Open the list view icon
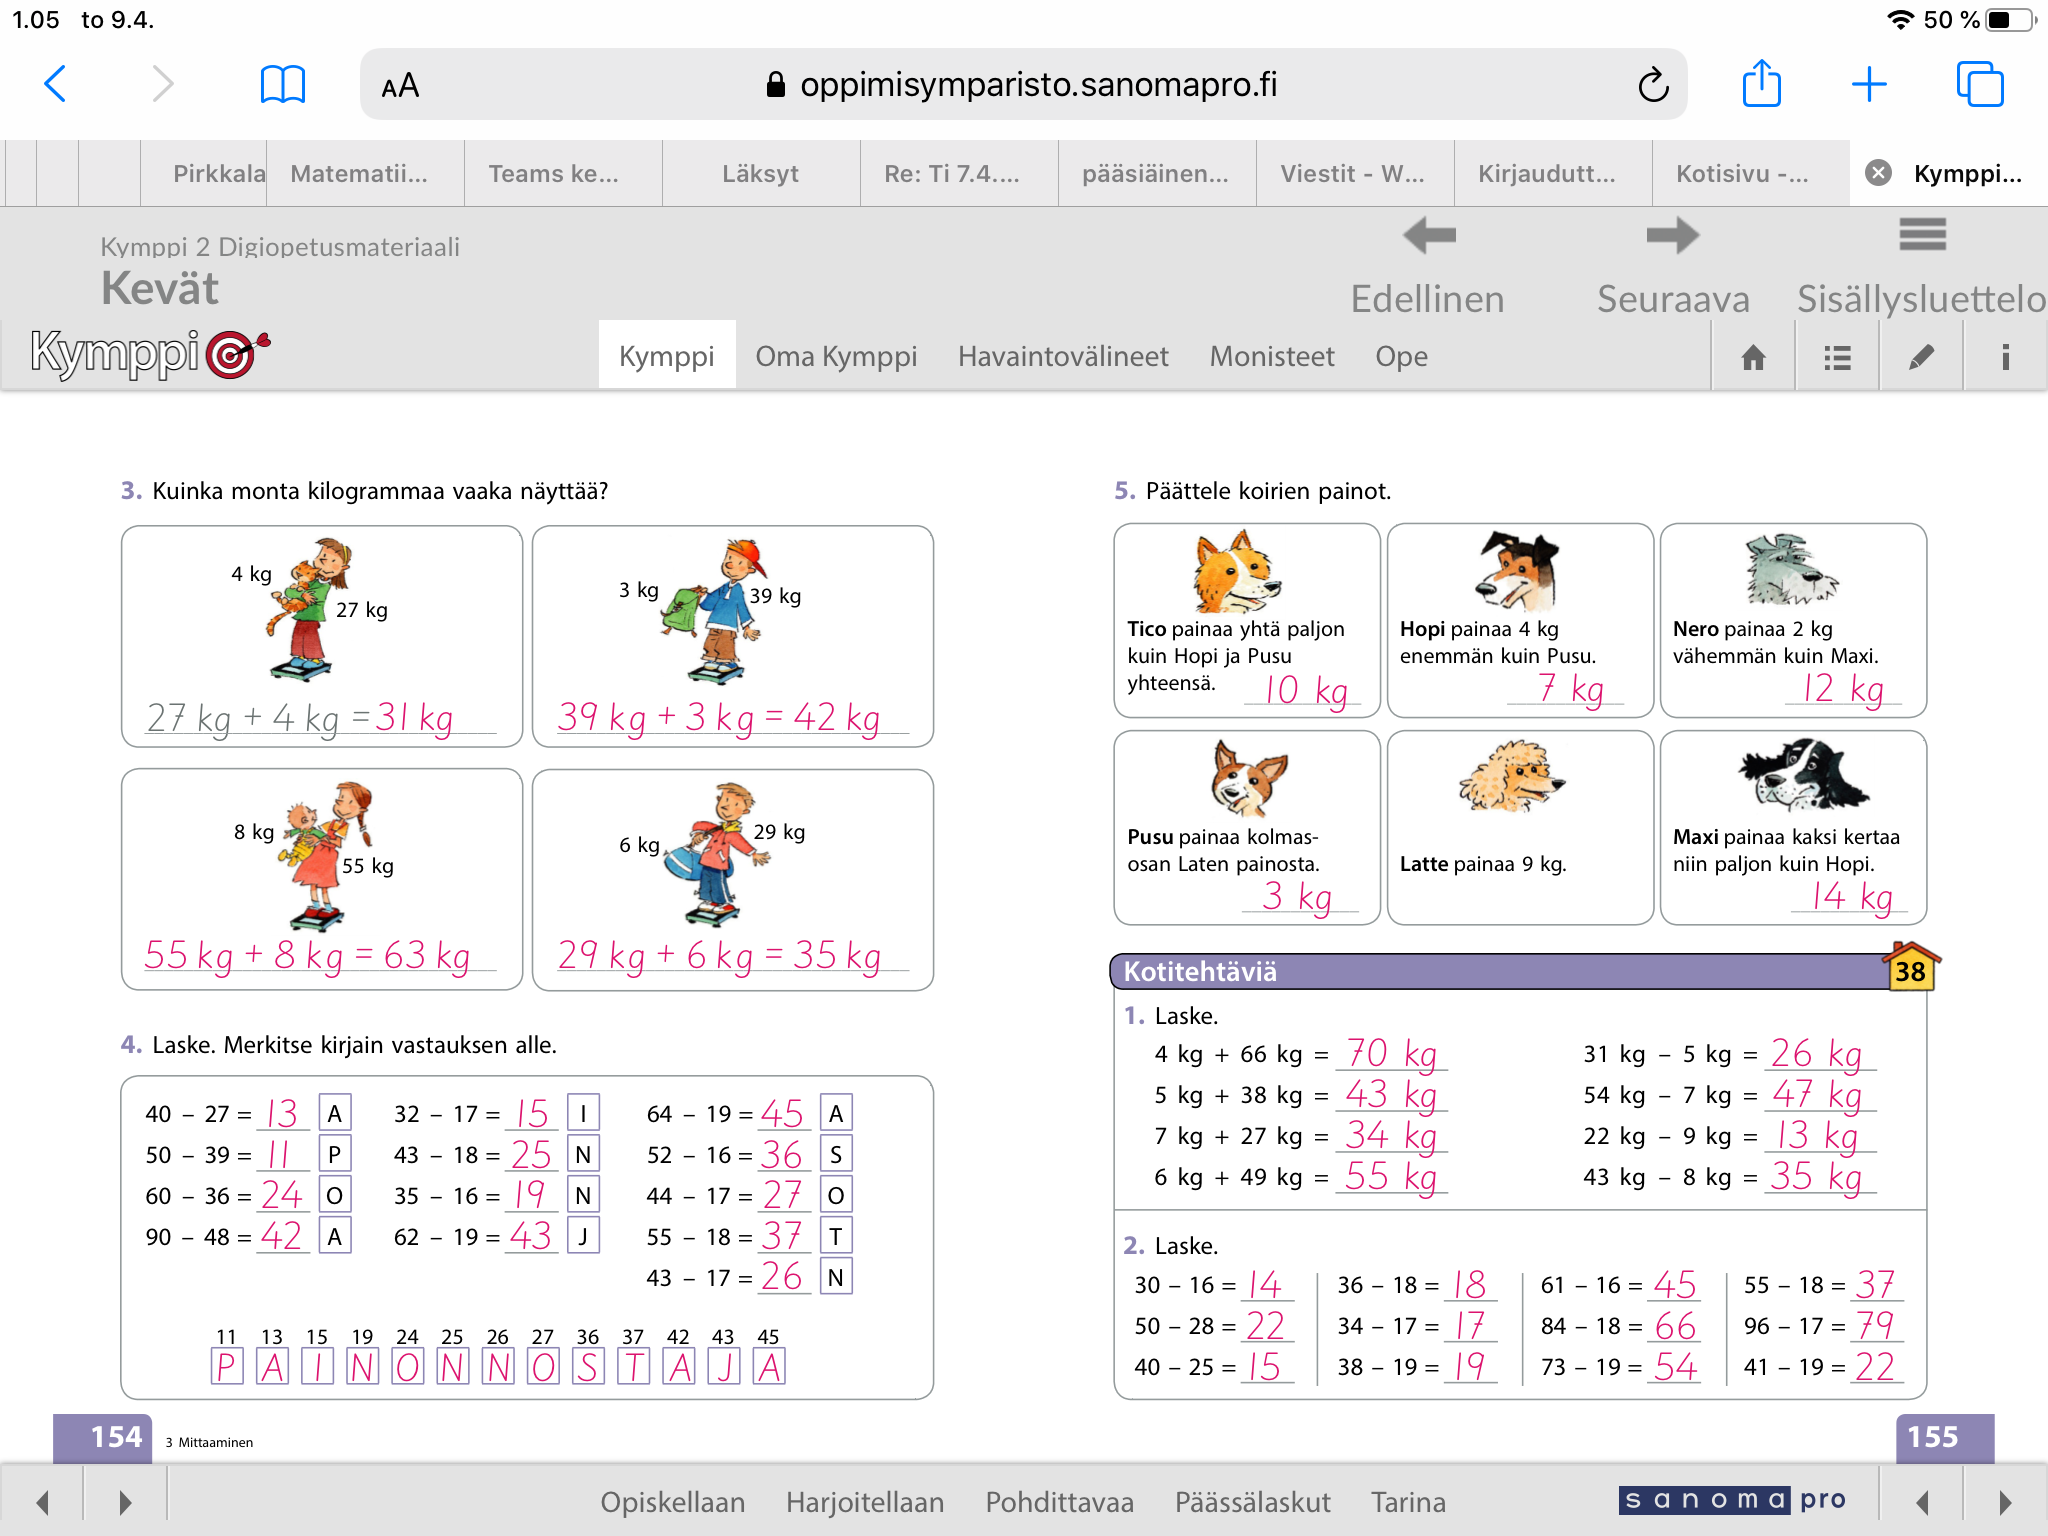 point(1837,357)
